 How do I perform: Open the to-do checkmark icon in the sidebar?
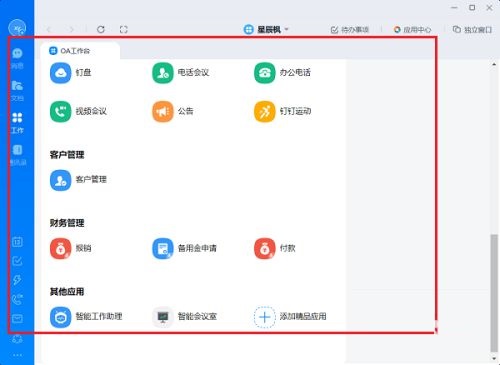coord(17,261)
